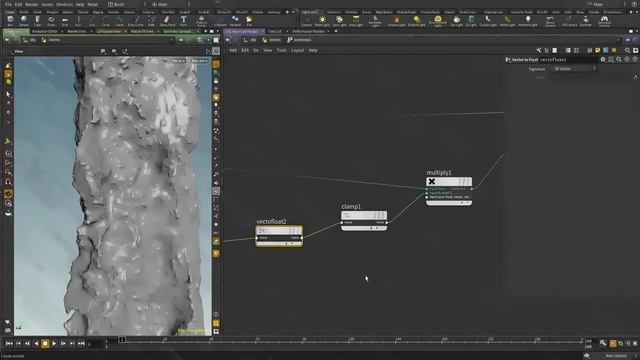Viewport: 640px width, 360px height.
Task: Stop playback with the orange button
Action: pyautogui.click(x=45, y=344)
